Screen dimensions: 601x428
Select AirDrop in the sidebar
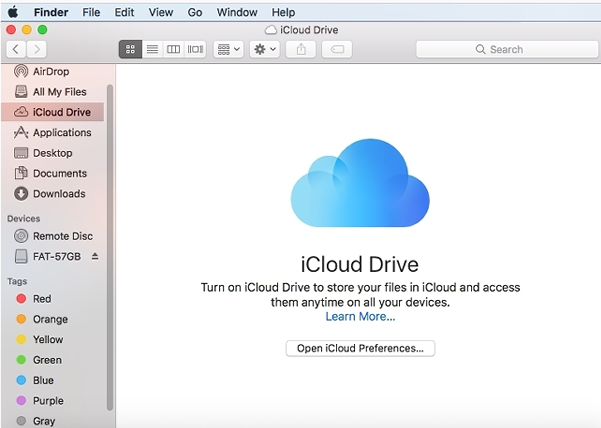coord(53,71)
